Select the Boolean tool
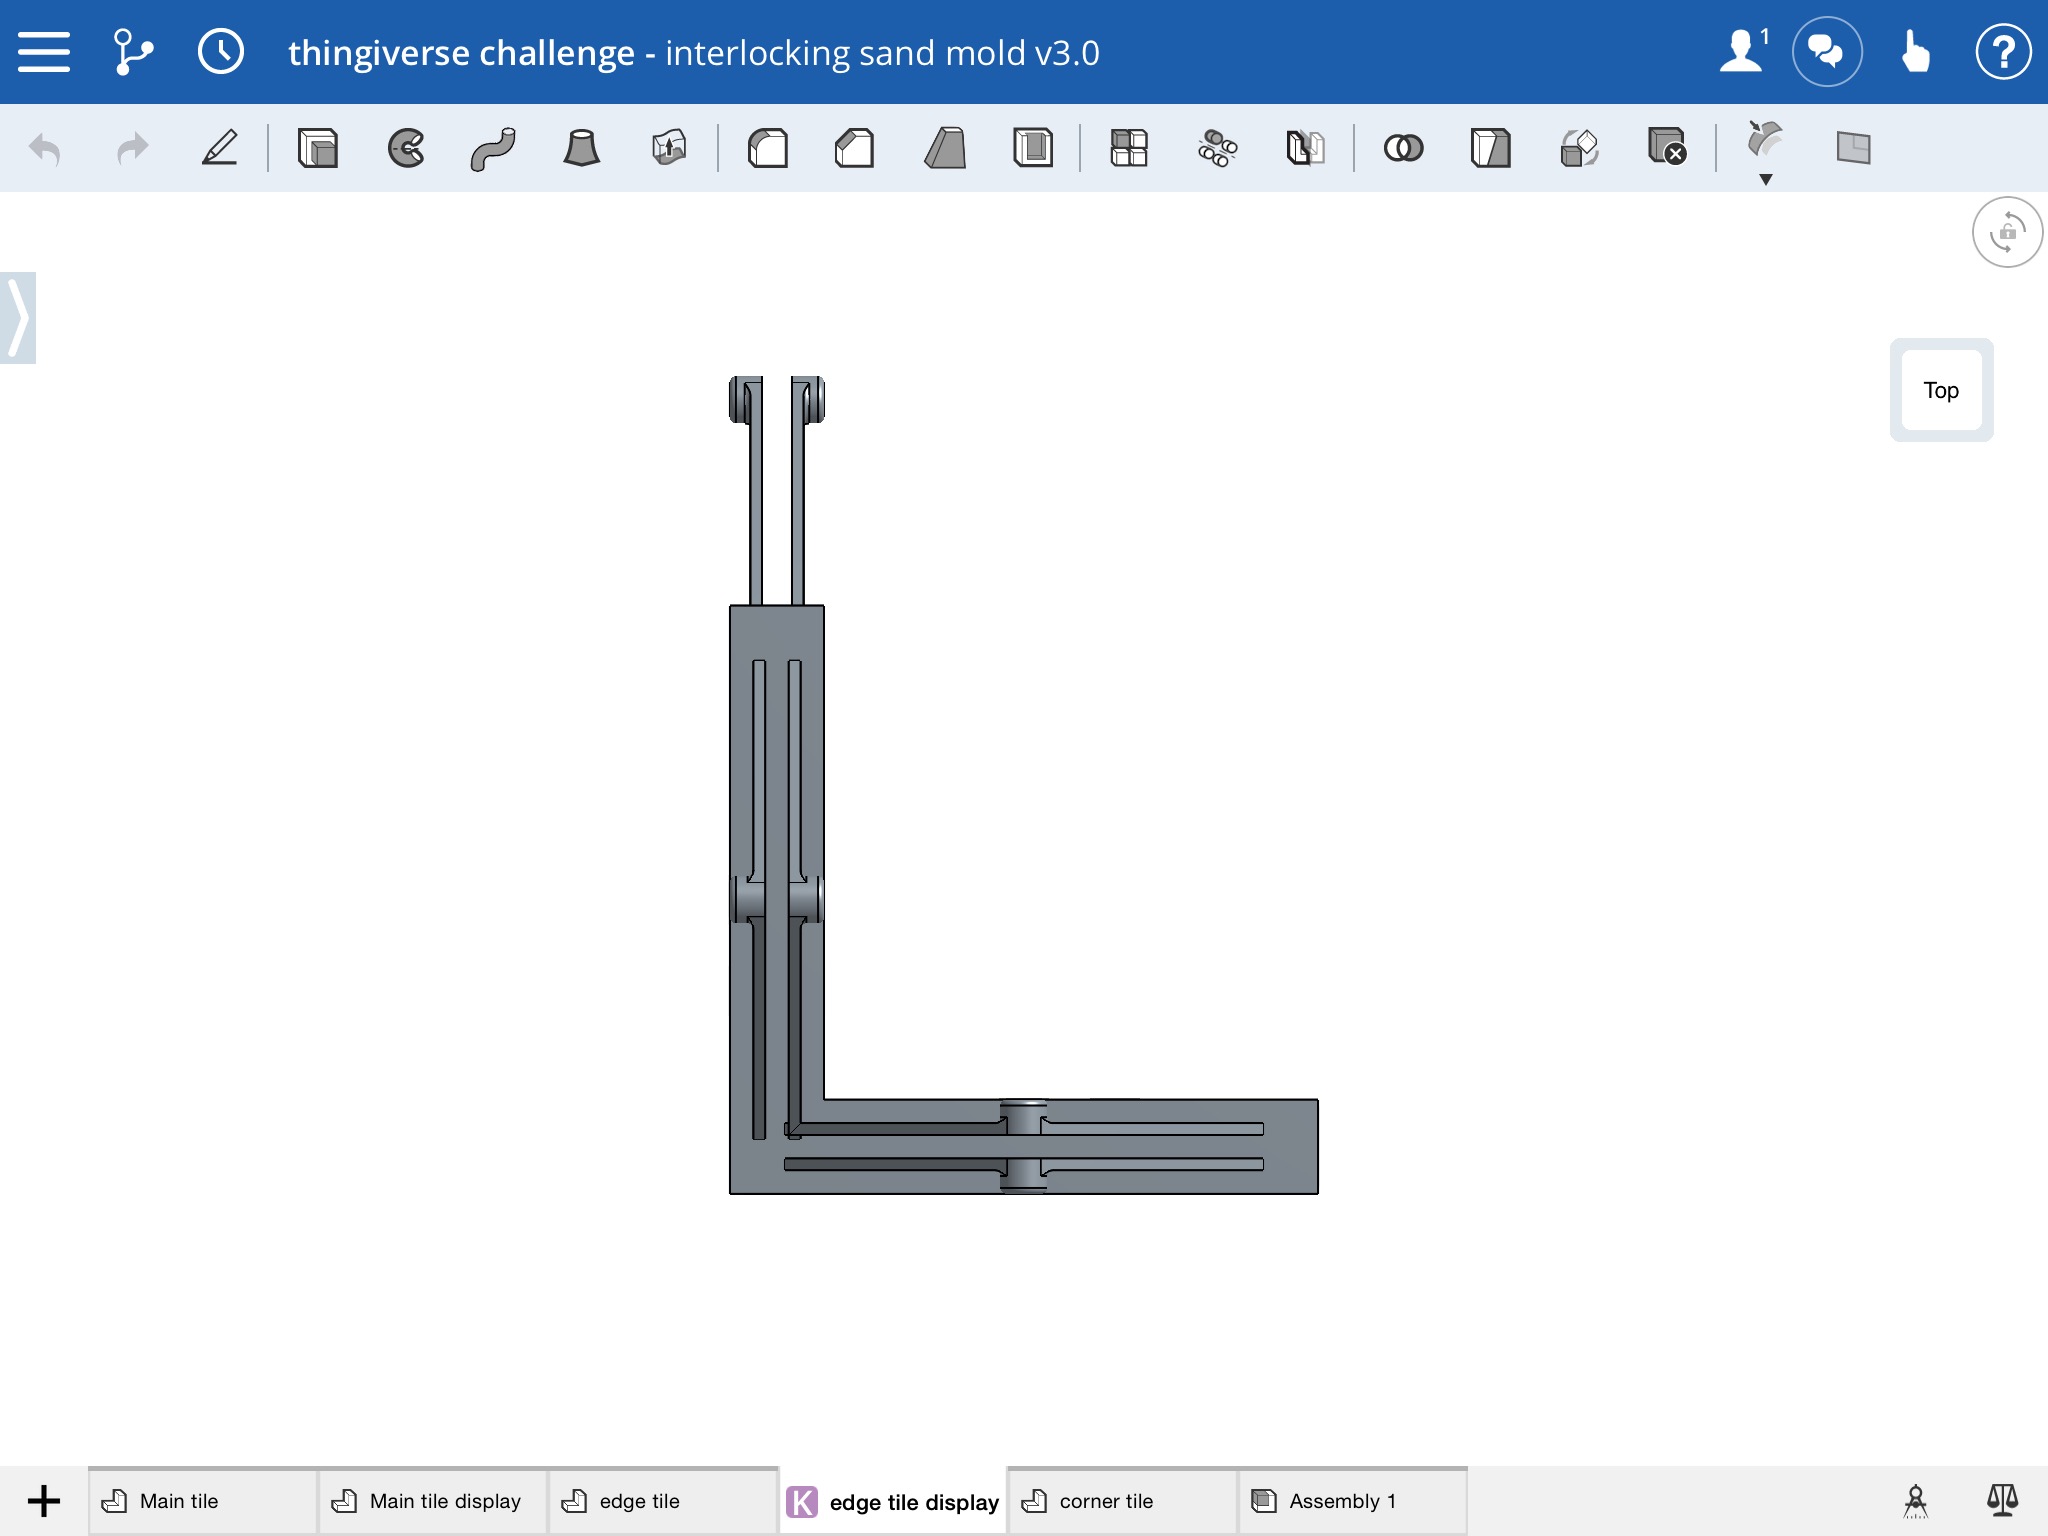The height and width of the screenshot is (1536, 2048). coord(1403,148)
